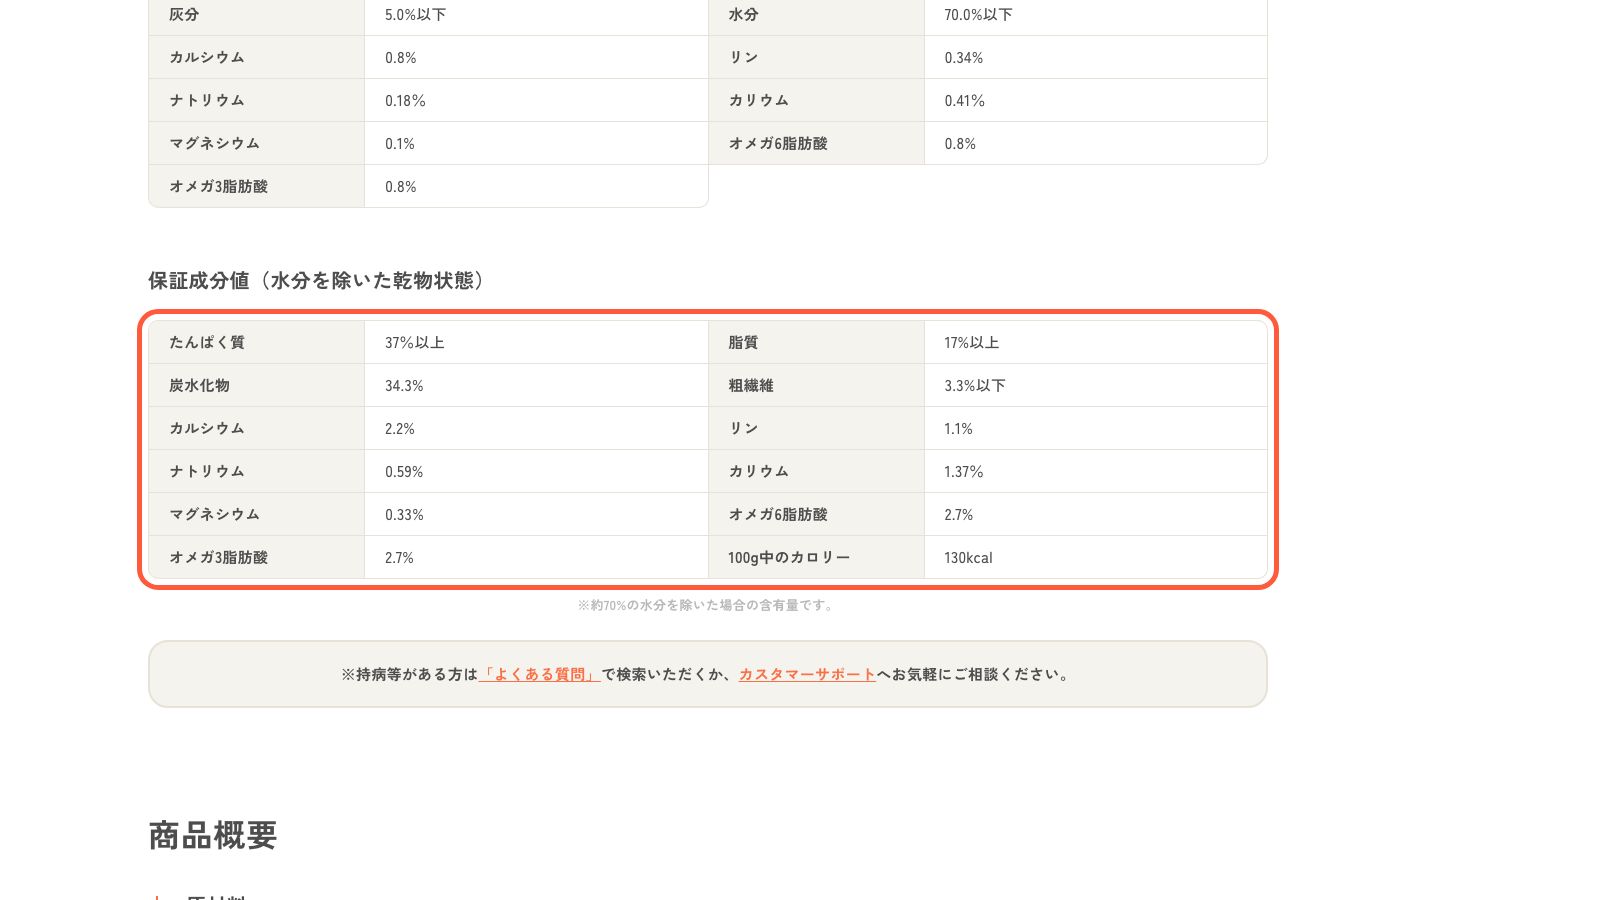Select the リン 0.34% value
The height and width of the screenshot is (900, 1600).
pyautogui.click(x=963, y=58)
